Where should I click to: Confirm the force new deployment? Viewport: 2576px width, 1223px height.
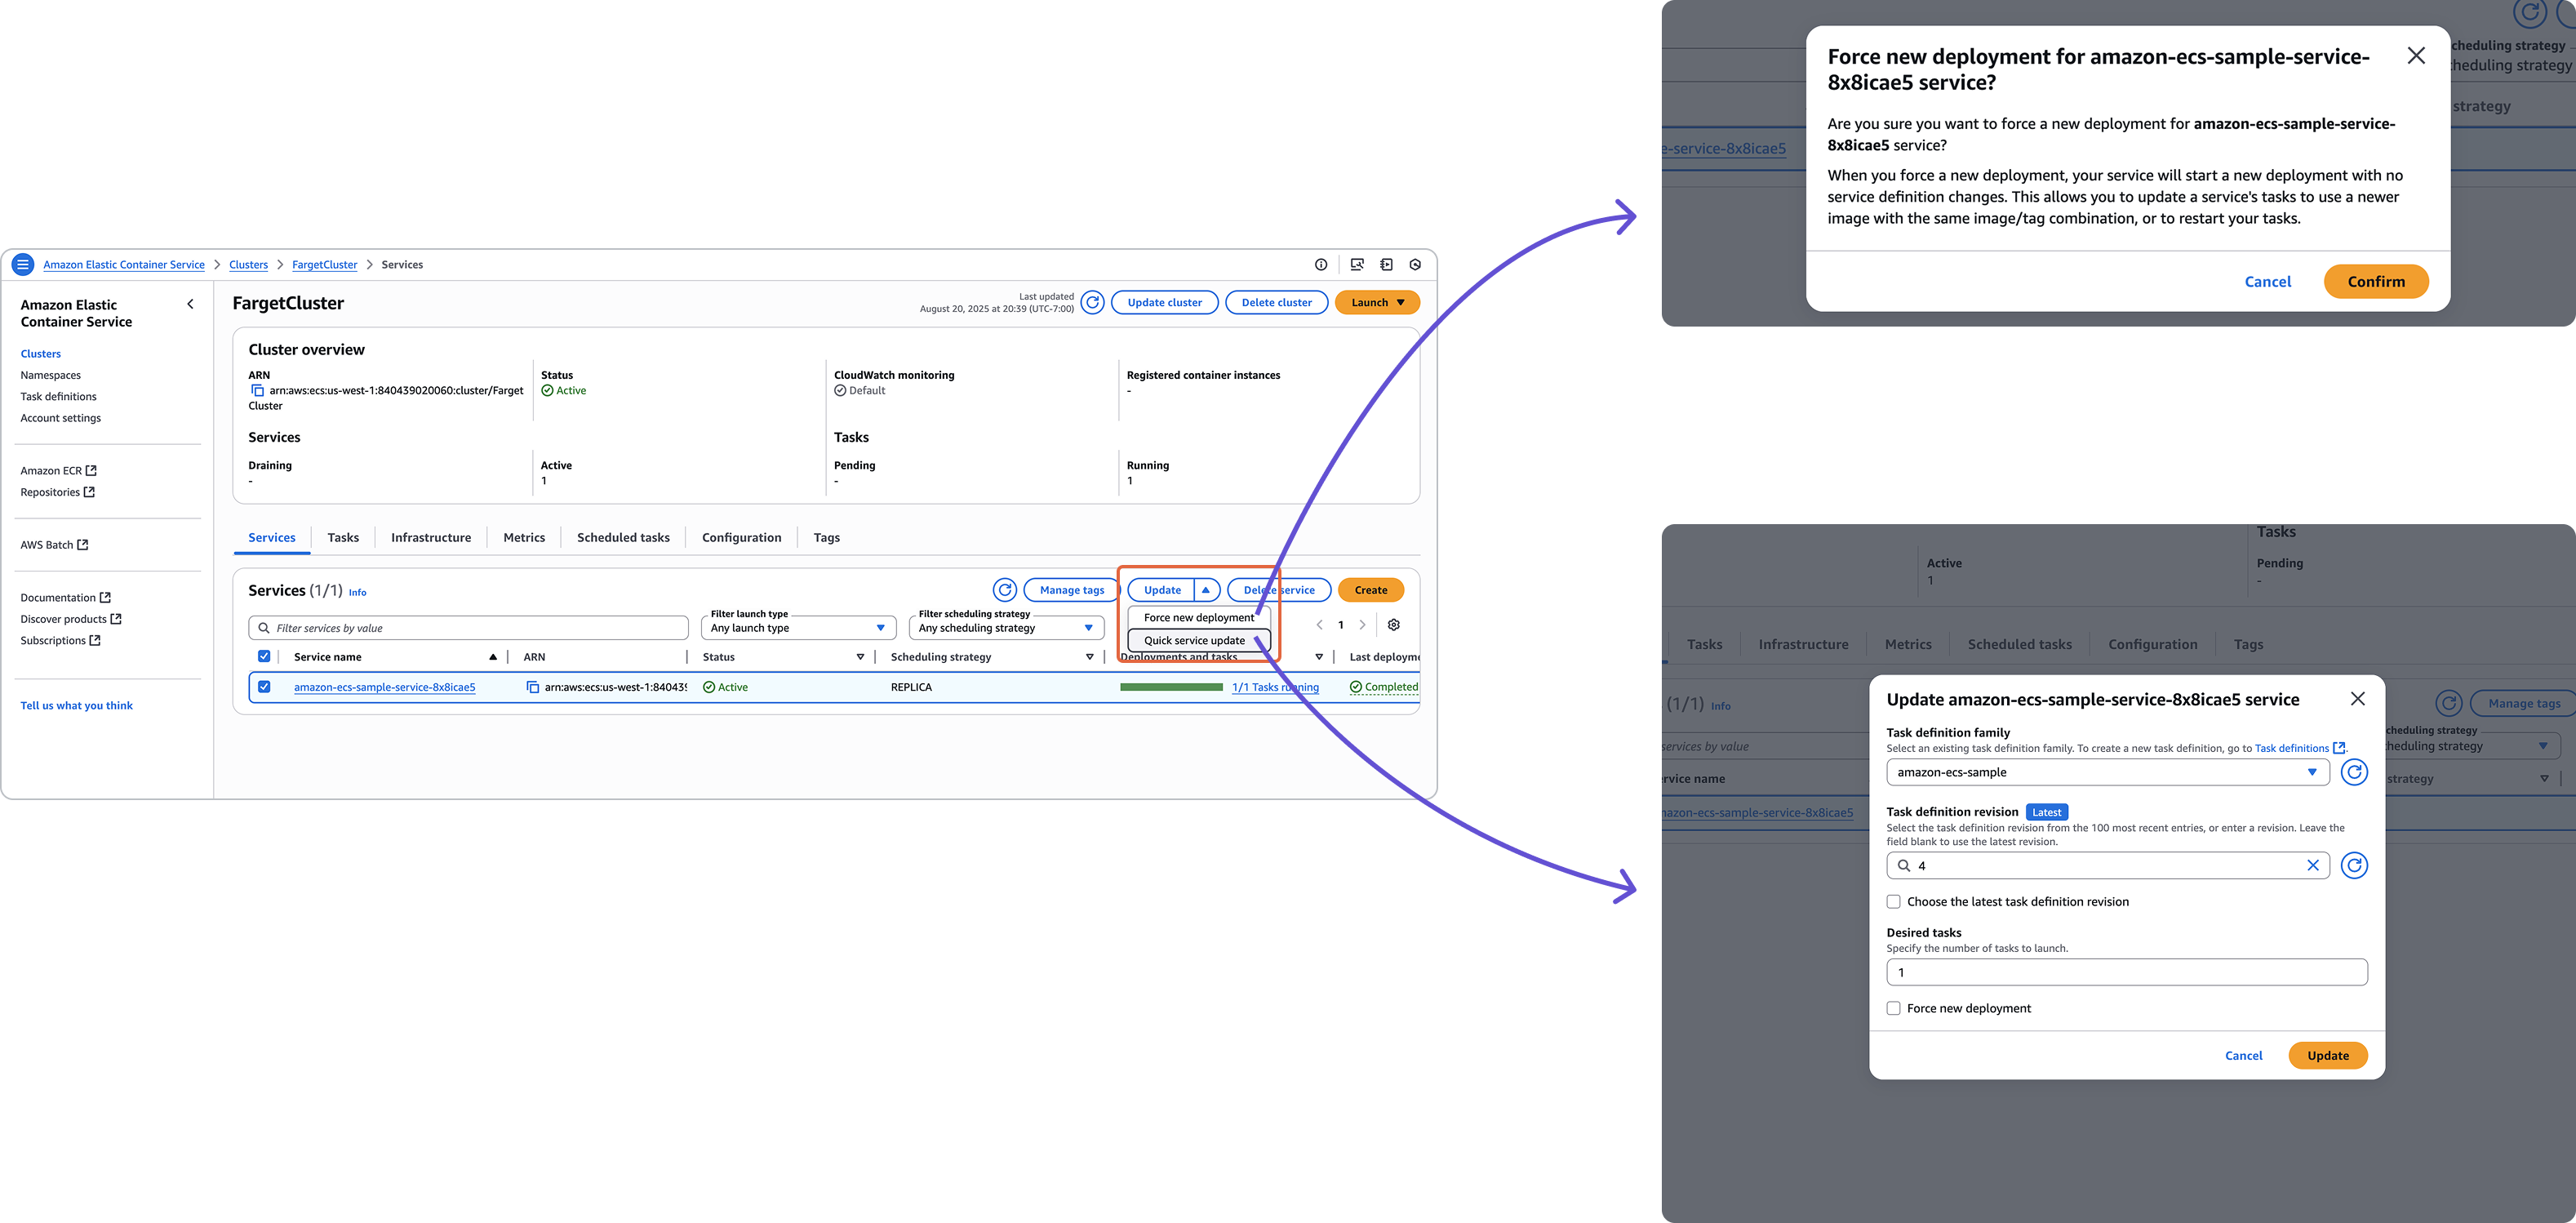coord(2375,282)
